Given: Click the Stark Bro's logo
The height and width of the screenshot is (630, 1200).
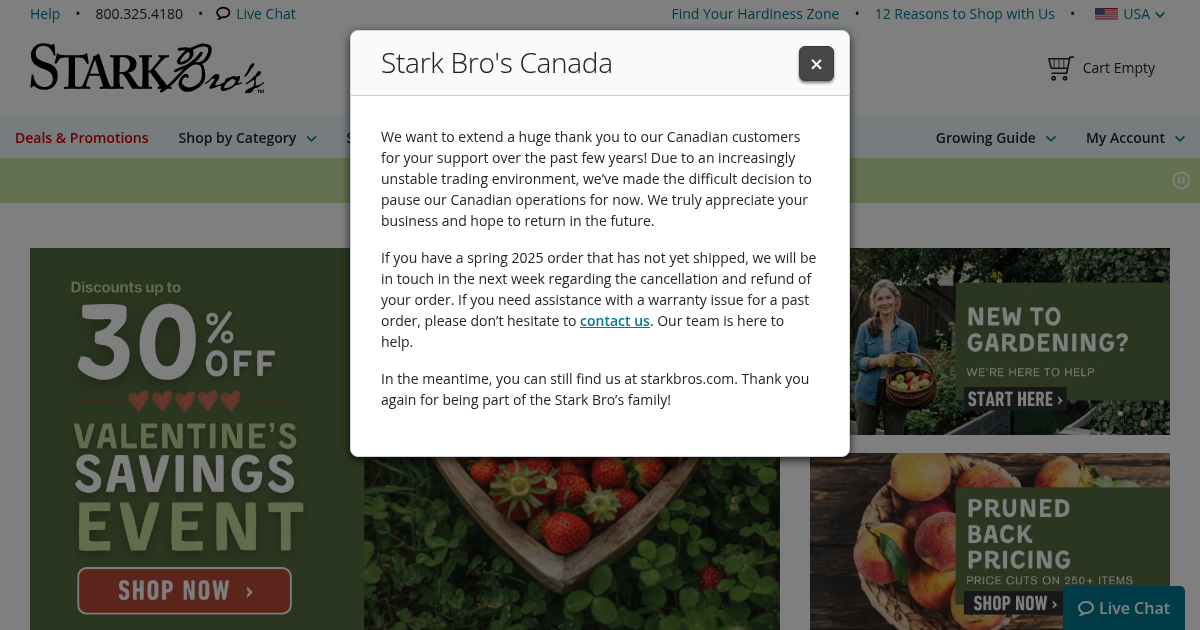Looking at the screenshot, I should coord(146,66).
